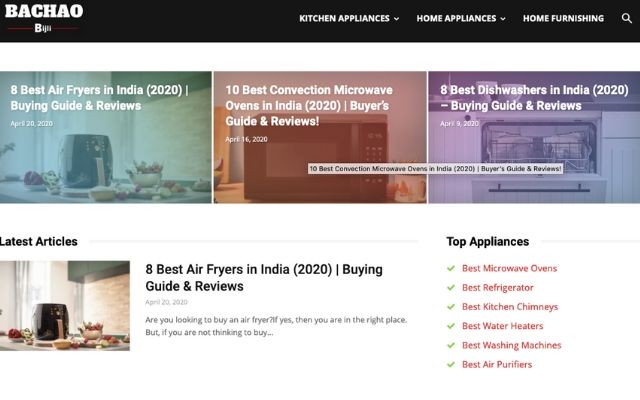Screen dimensions: 640x400
Task: Click the April 16, 2020 date on microwave card
Action: tap(246, 139)
